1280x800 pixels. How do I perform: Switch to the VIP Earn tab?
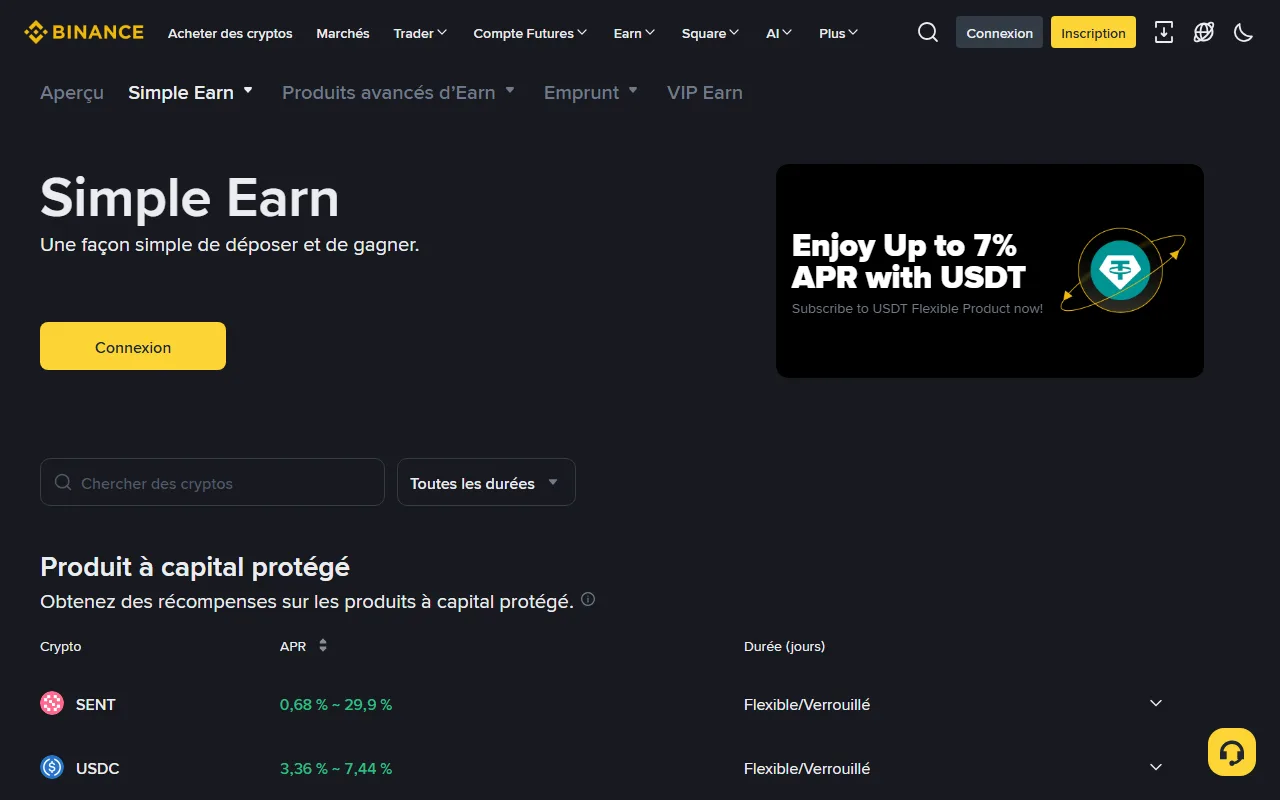tap(705, 92)
